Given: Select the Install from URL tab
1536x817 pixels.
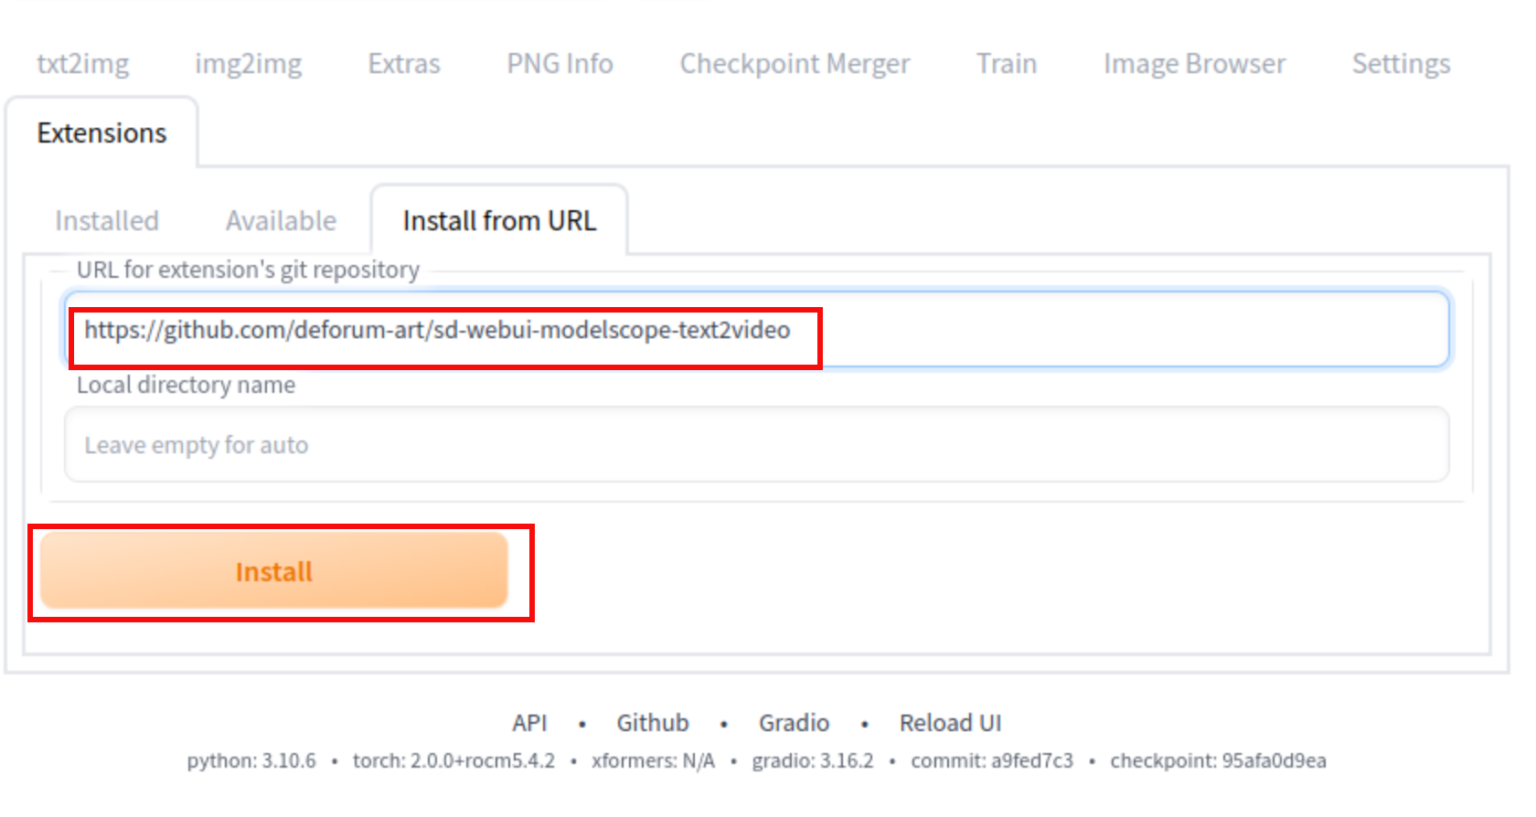Looking at the screenshot, I should (499, 220).
